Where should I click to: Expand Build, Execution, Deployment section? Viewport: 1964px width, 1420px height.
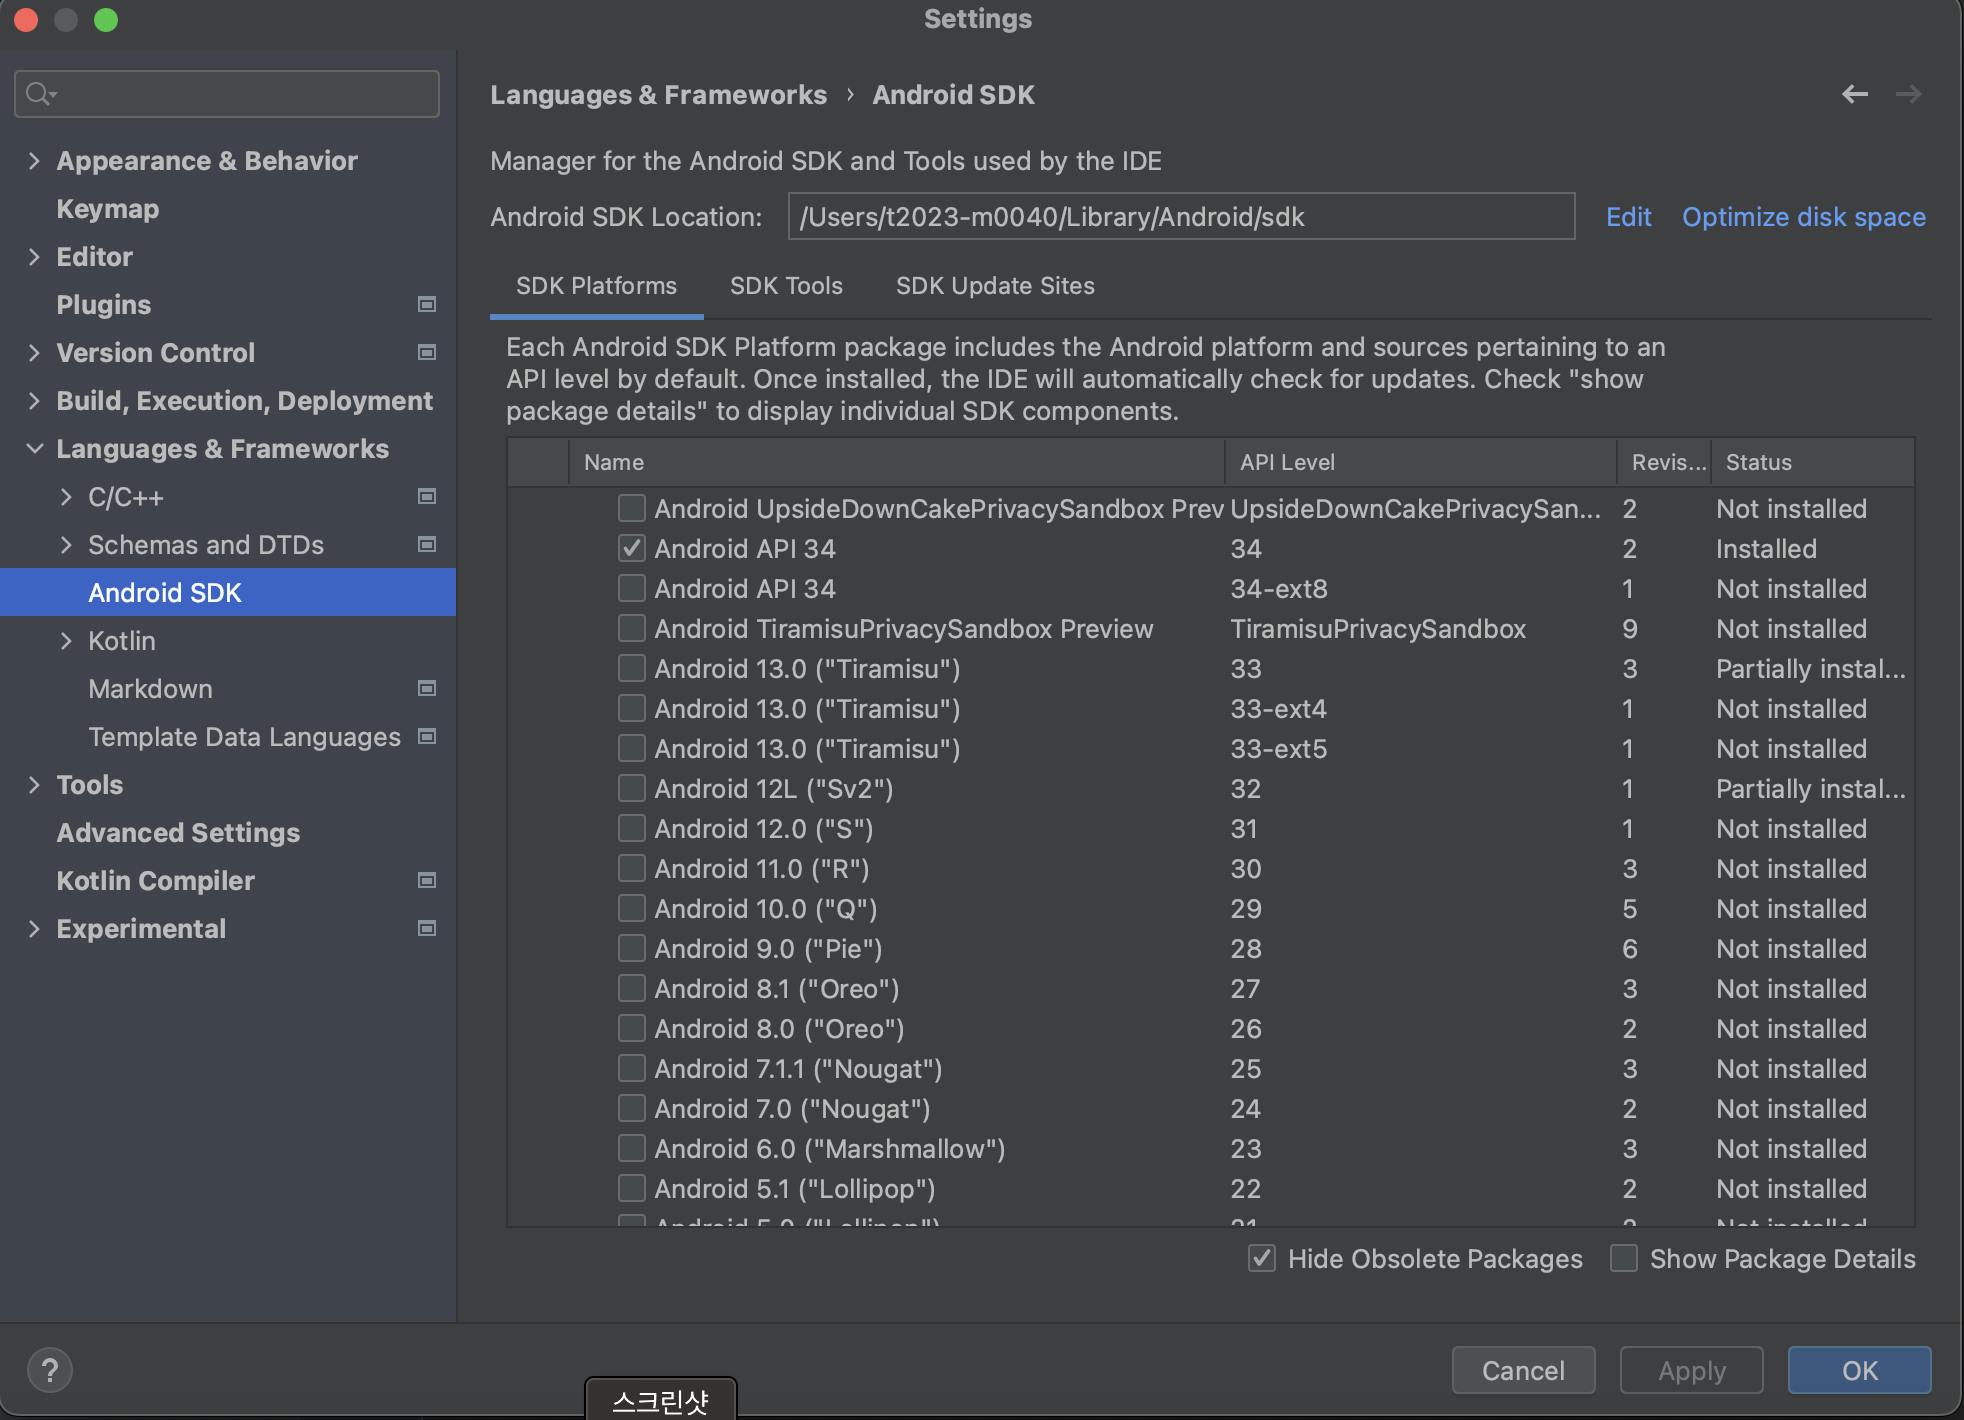point(34,400)
